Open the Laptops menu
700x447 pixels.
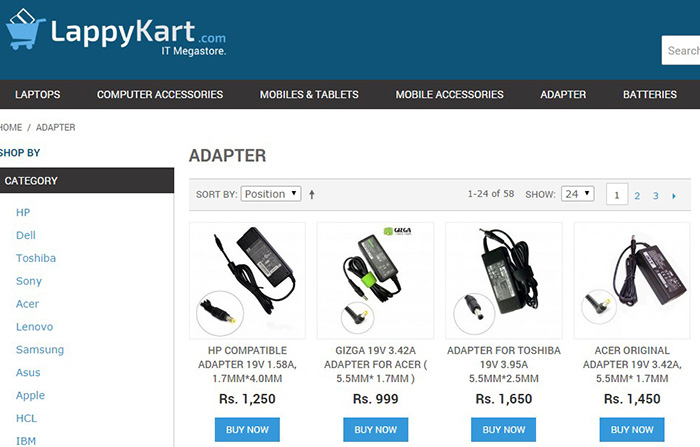coord(38,95)
